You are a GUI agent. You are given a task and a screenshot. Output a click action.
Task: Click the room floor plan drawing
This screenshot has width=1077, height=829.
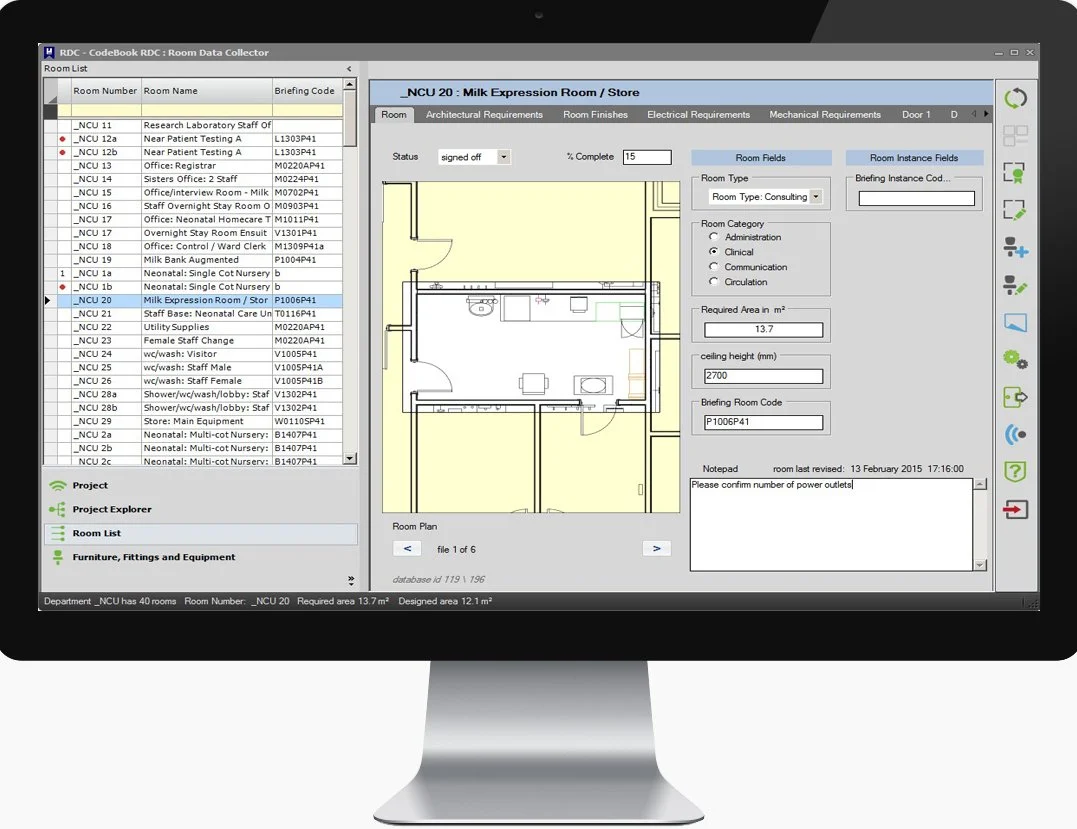point(531,347)
